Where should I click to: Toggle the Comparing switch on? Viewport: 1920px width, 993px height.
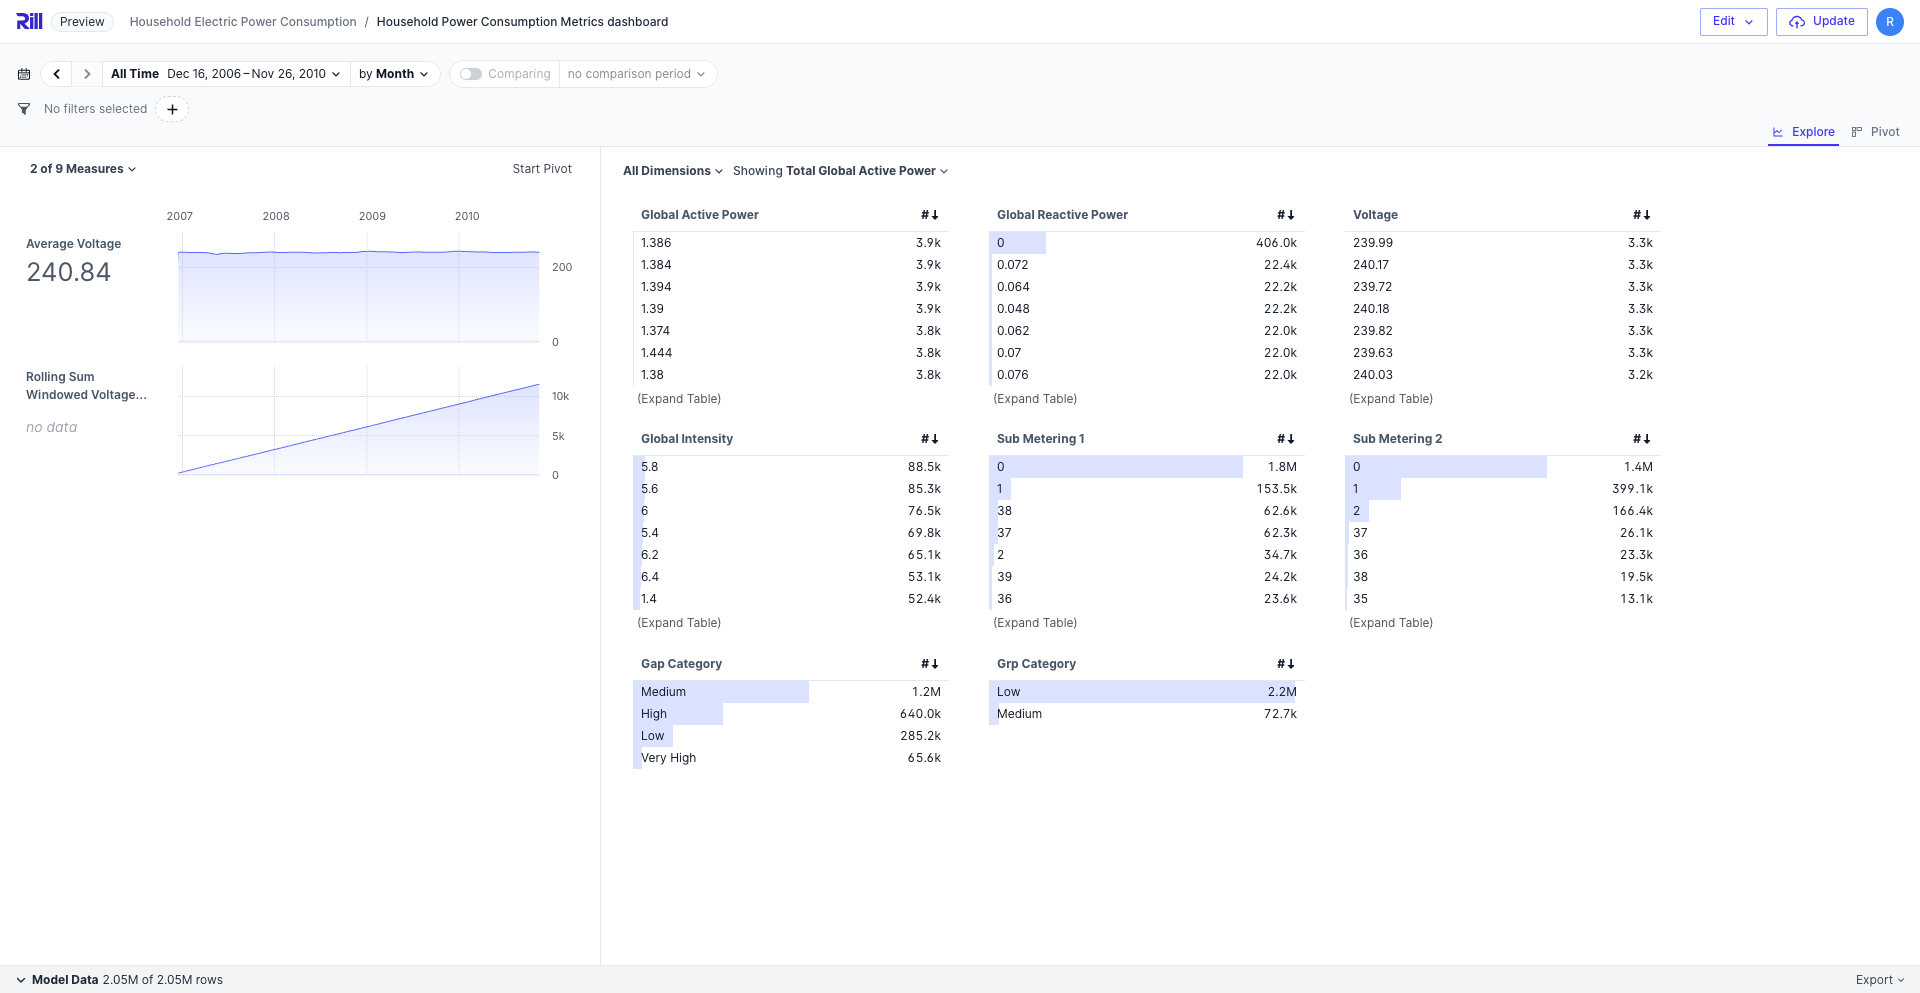pos(471,74)
